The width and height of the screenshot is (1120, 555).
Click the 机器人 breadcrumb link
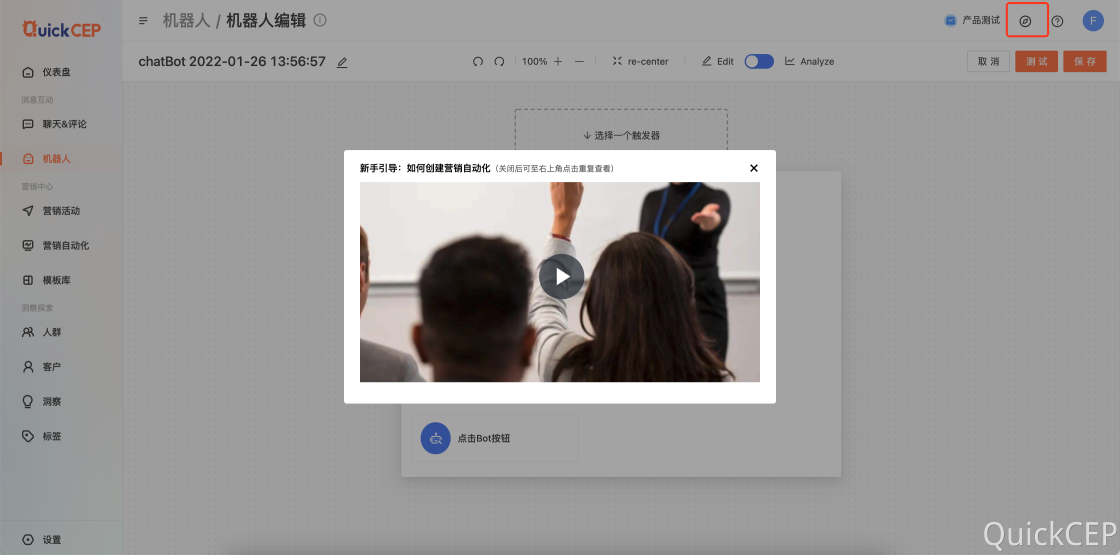click(x=186, y=21)
